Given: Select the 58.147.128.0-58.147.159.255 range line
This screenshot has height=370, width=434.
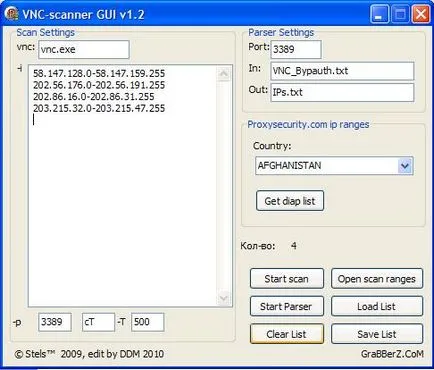Looking at the screenshot, I should tap(99, 73).
